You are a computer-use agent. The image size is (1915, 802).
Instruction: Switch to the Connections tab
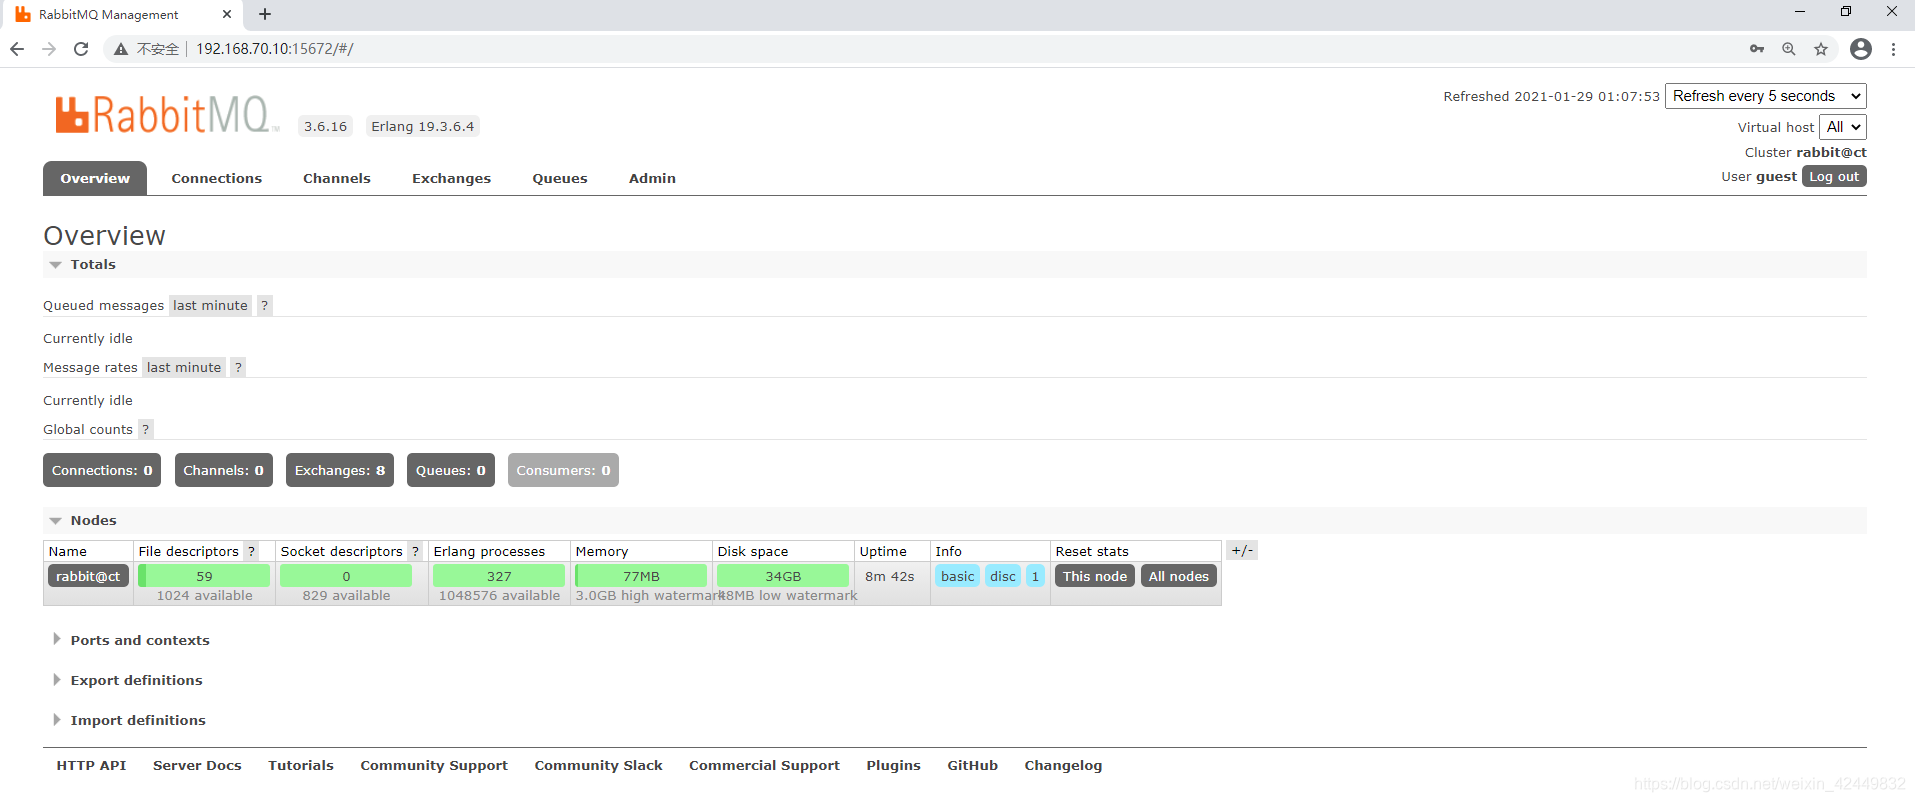point(217,178)
